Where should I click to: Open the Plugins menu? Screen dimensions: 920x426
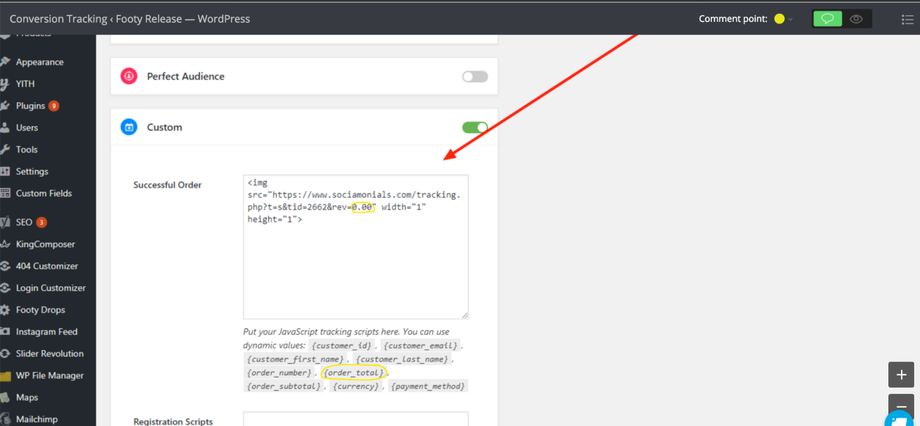(x=31, y=106)
